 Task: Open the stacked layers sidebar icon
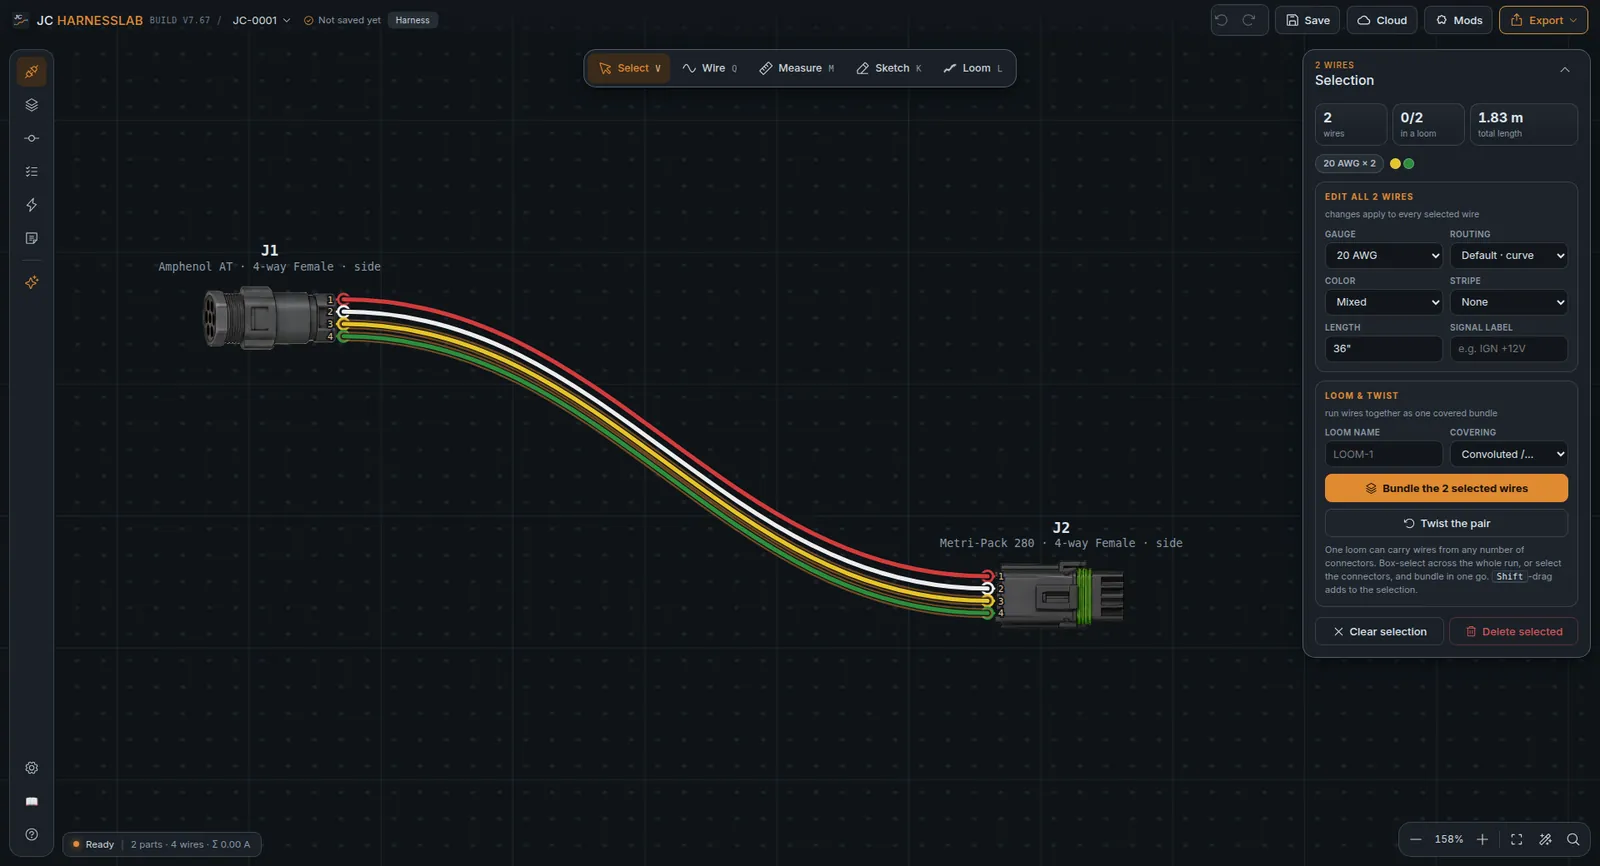click(x=32, y=105)
